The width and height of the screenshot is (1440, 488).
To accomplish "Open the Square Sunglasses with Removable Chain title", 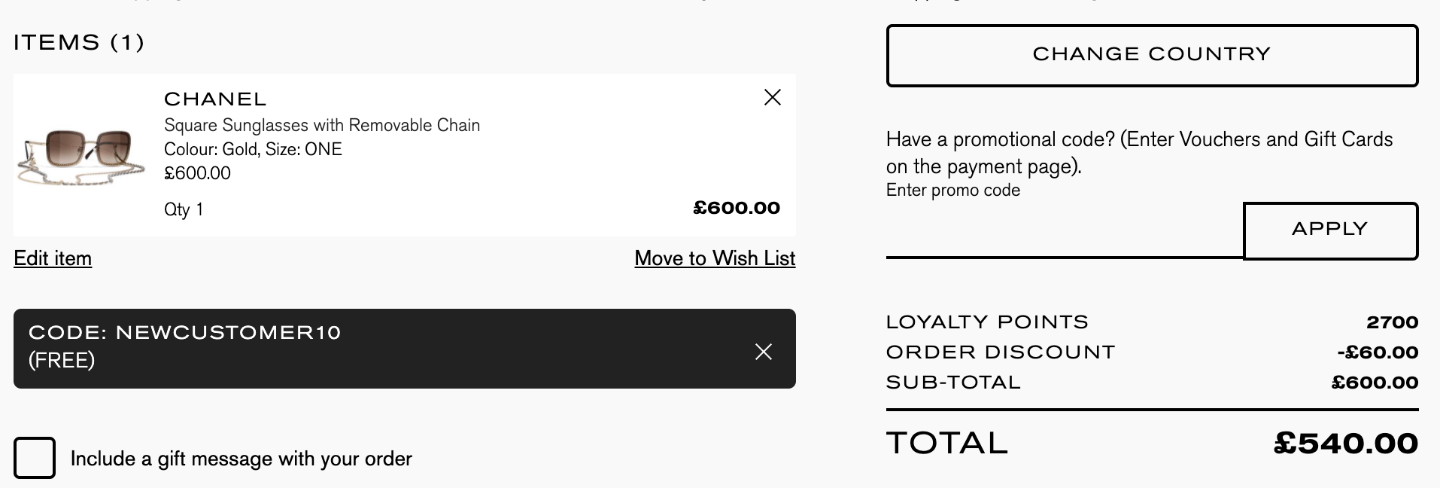I will (322, 125).
